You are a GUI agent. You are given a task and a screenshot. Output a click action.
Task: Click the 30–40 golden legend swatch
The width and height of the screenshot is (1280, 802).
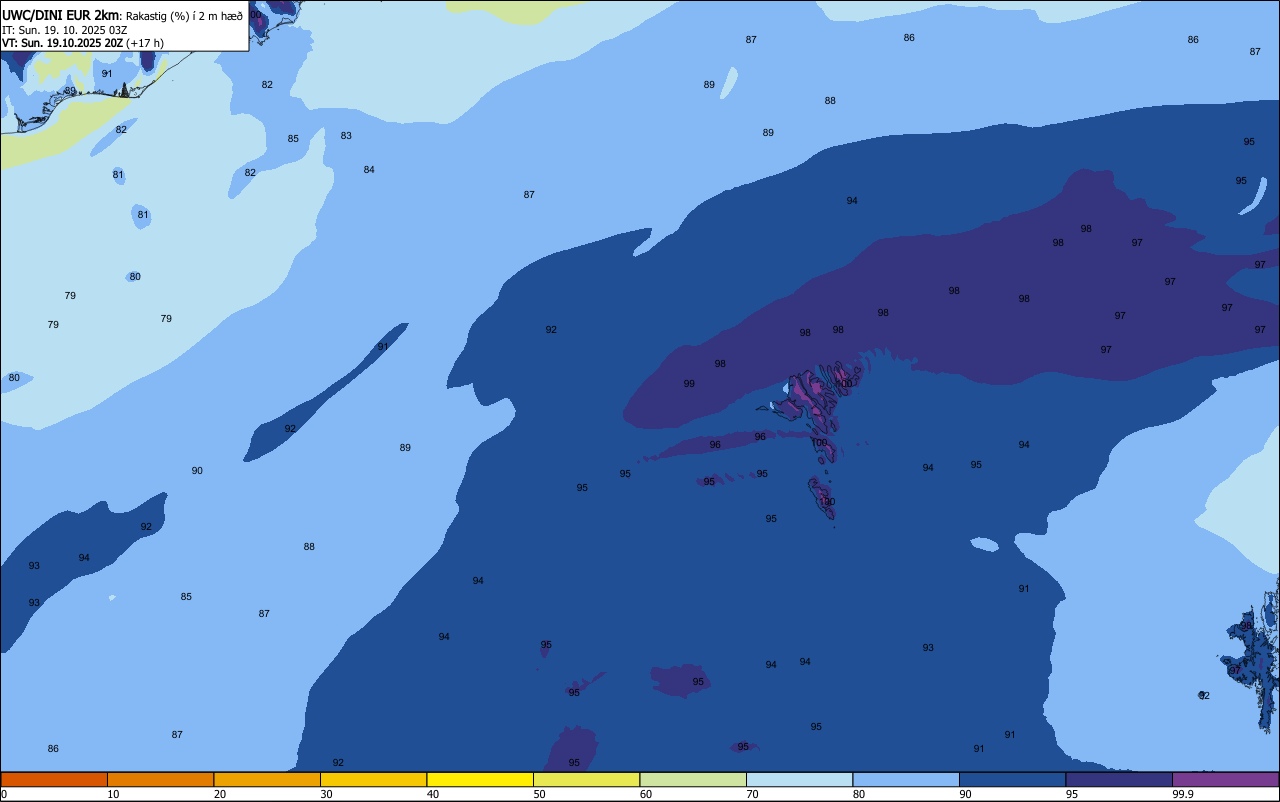coord(373,779)
